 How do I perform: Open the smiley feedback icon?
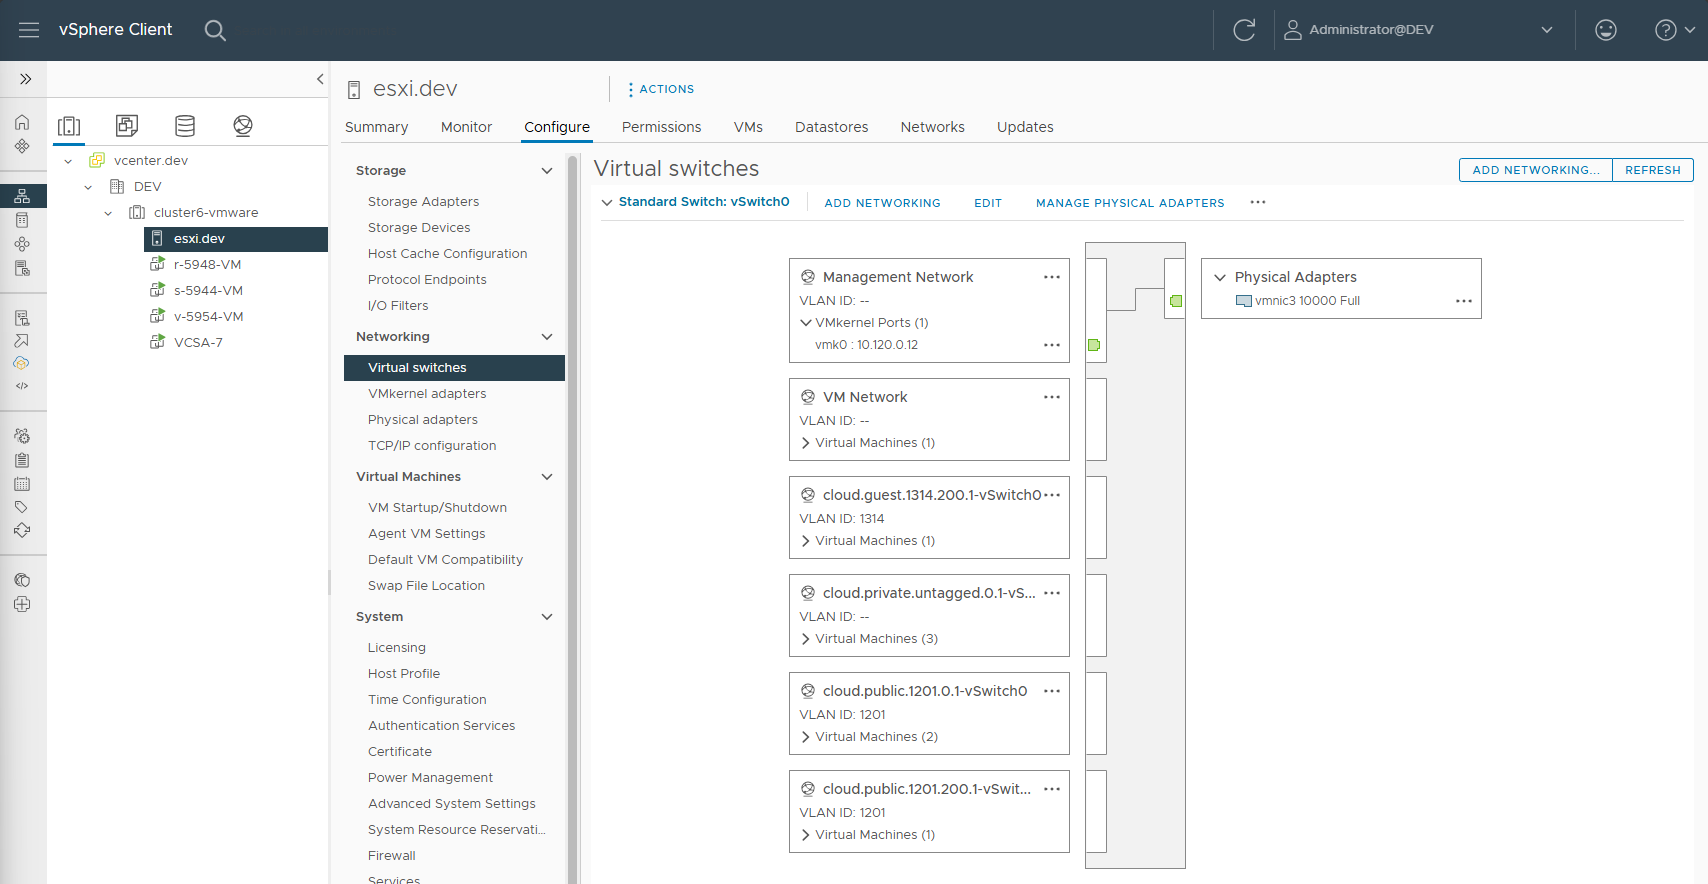(x=1605, y=30)
